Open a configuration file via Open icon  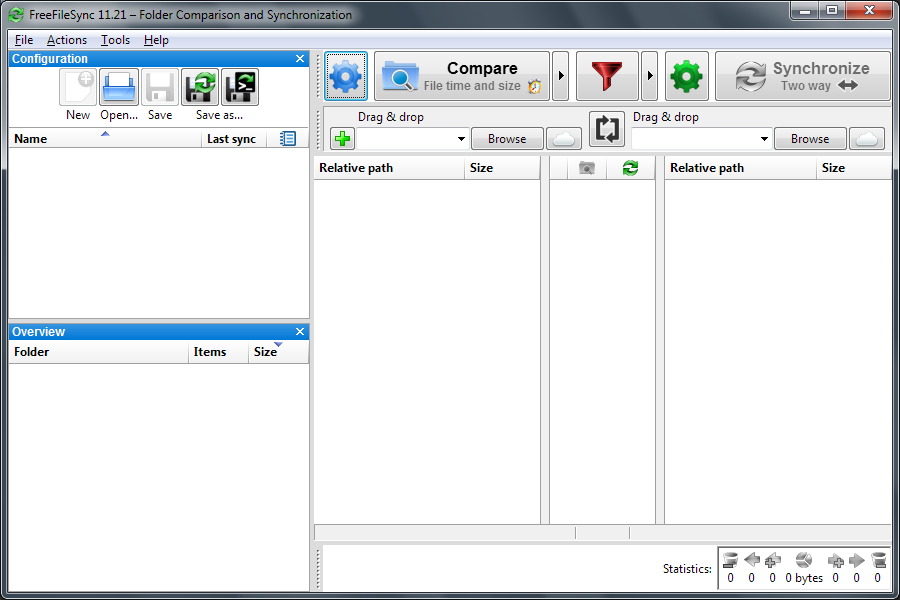pyautogui.click(x=119, y=87)
